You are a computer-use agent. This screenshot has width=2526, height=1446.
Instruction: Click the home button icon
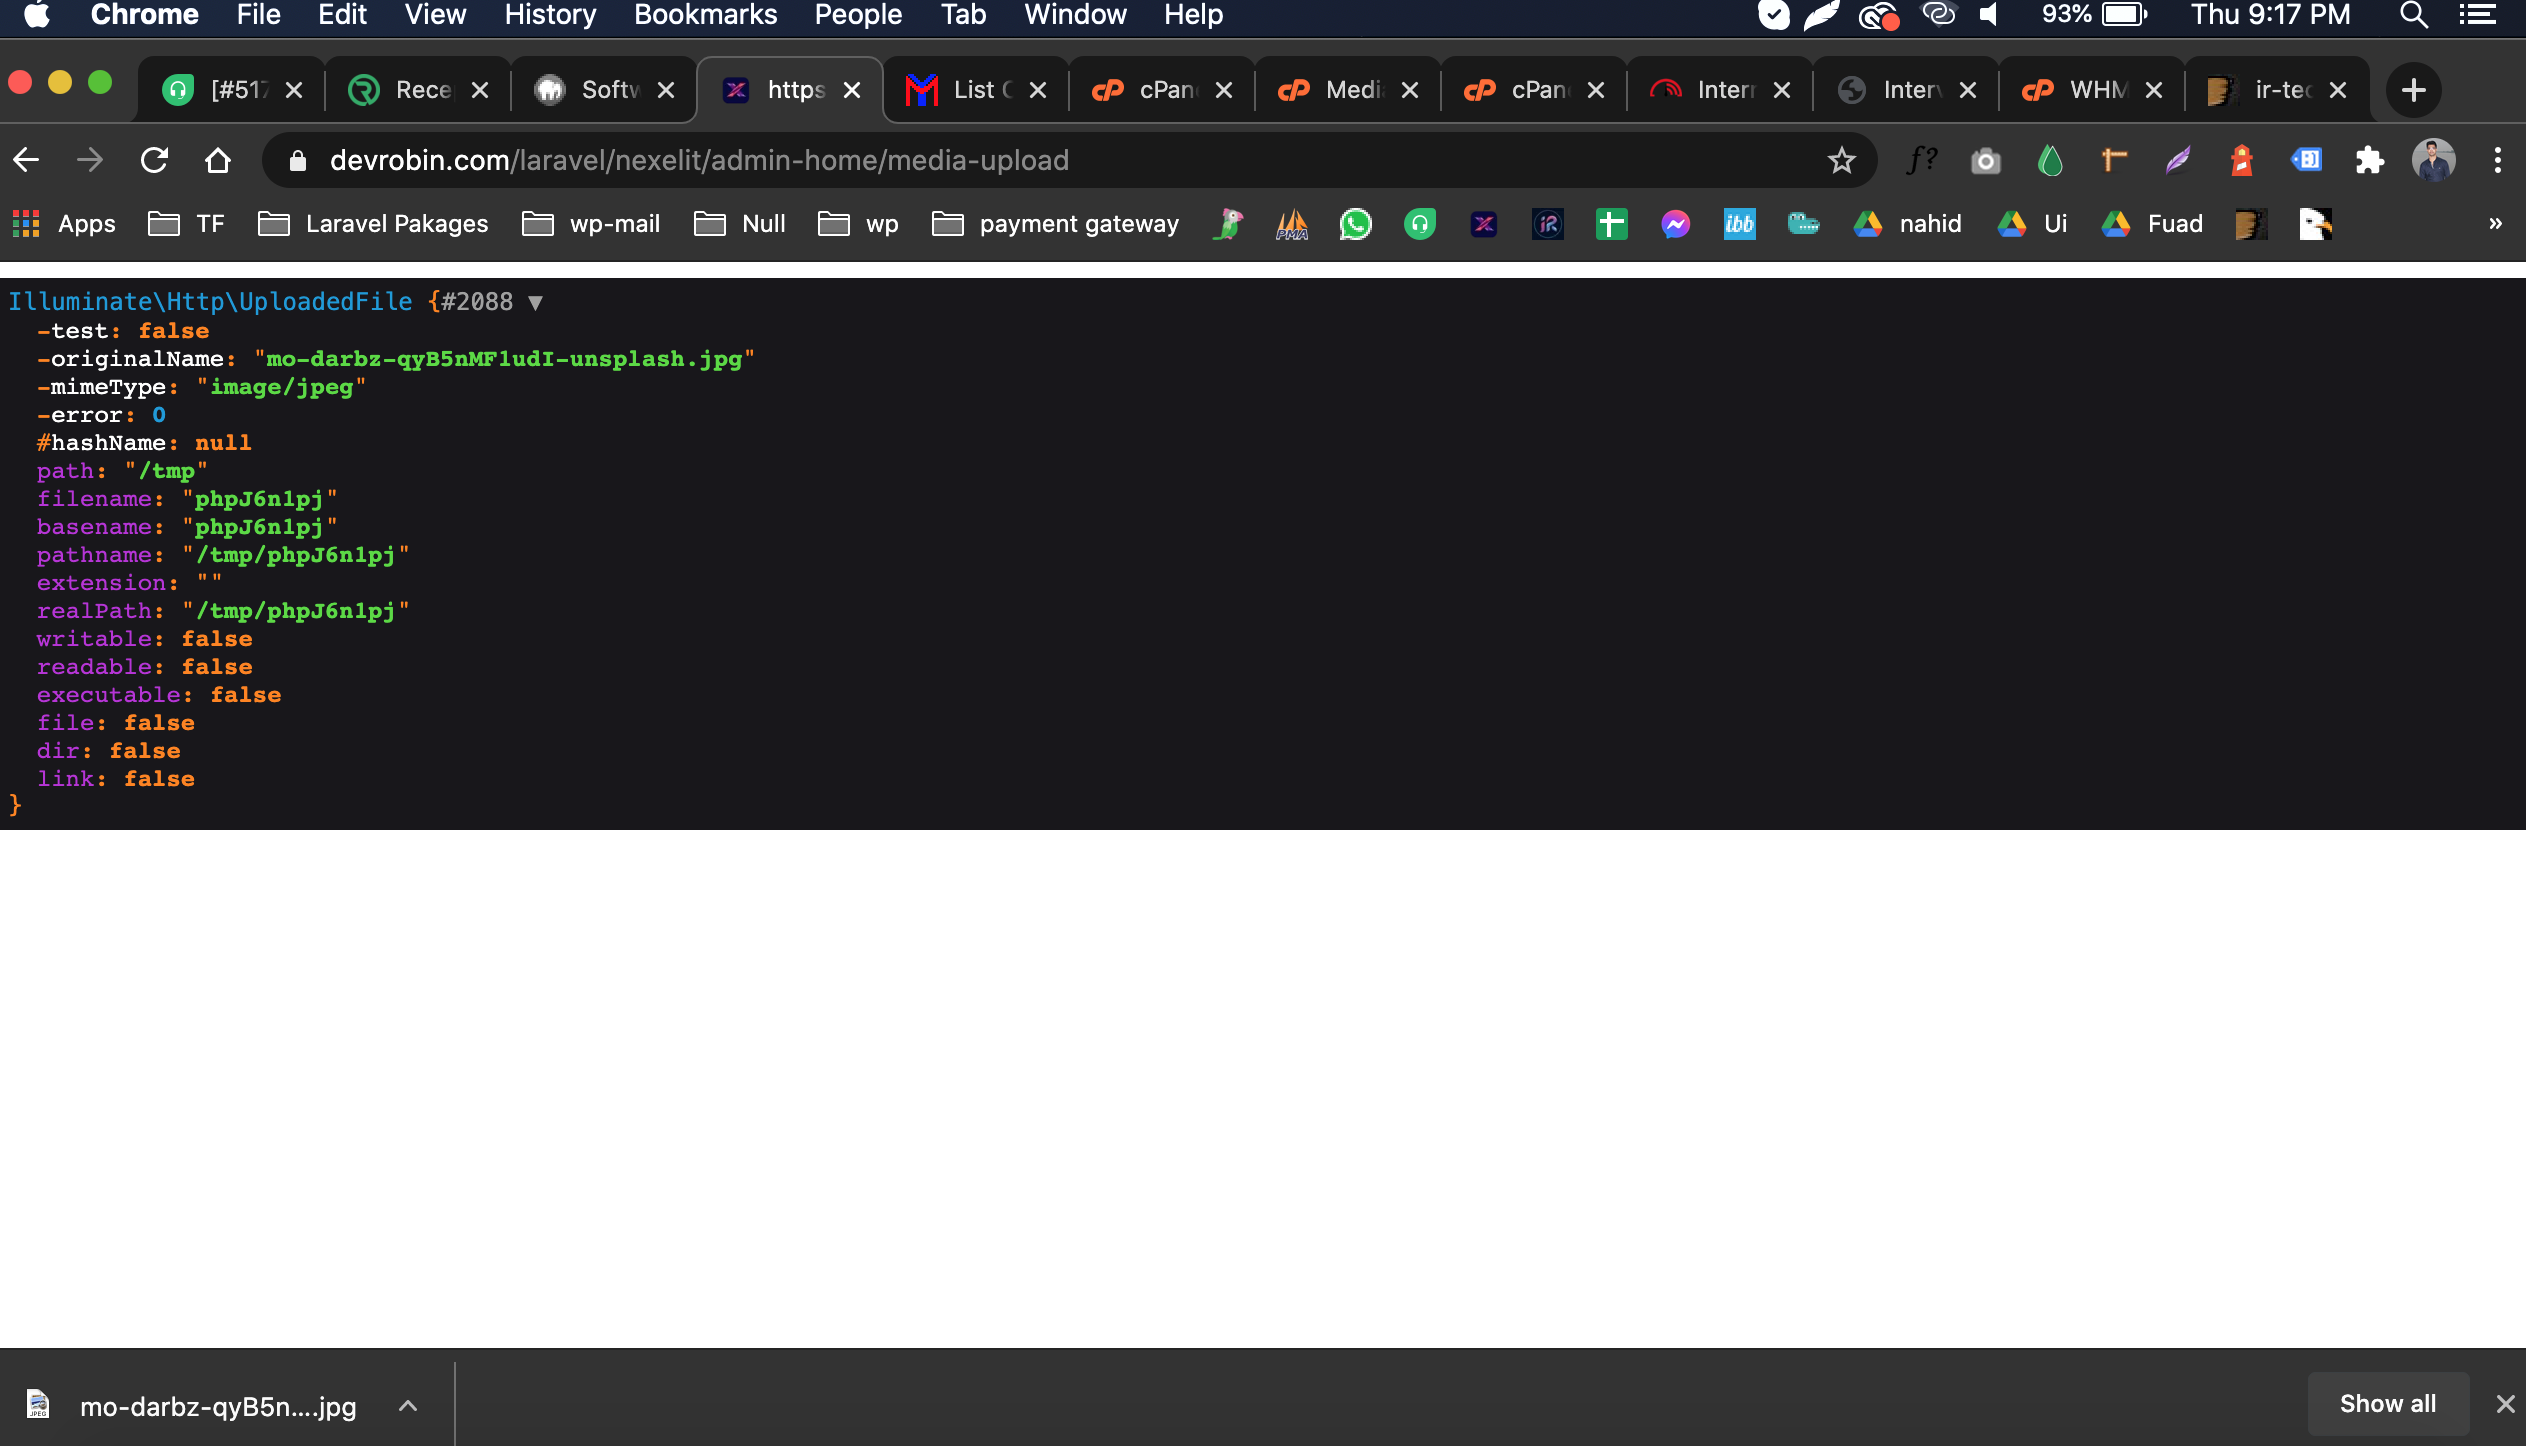point(217,160)
